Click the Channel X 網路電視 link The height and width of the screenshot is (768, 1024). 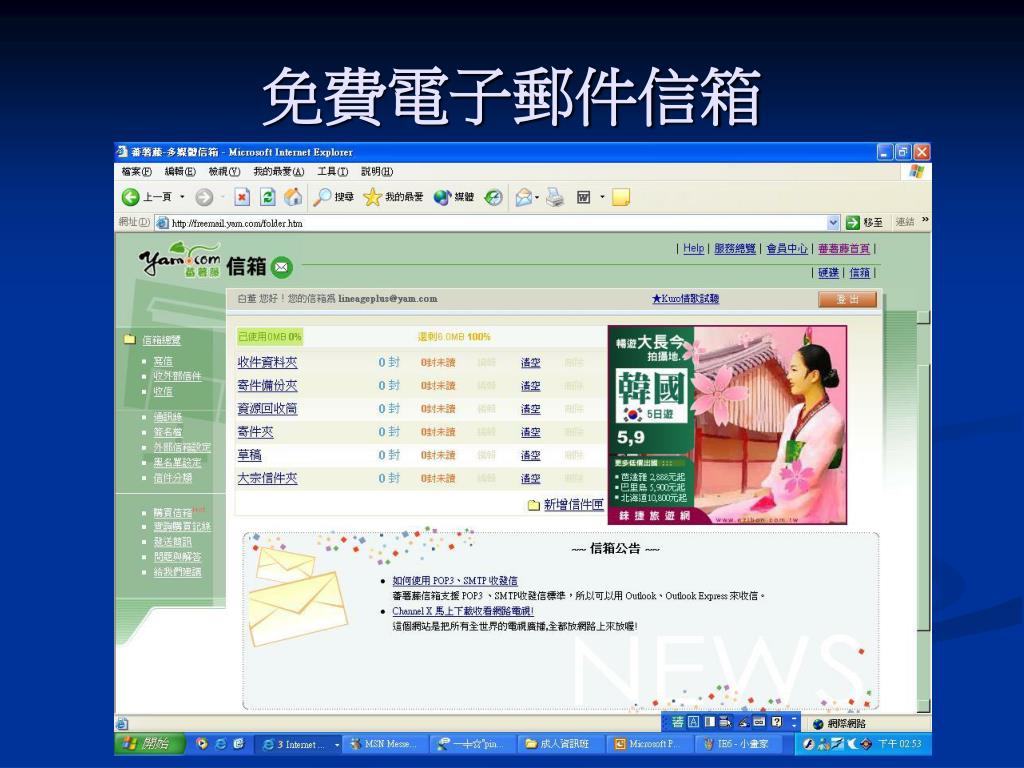point(463,611)
